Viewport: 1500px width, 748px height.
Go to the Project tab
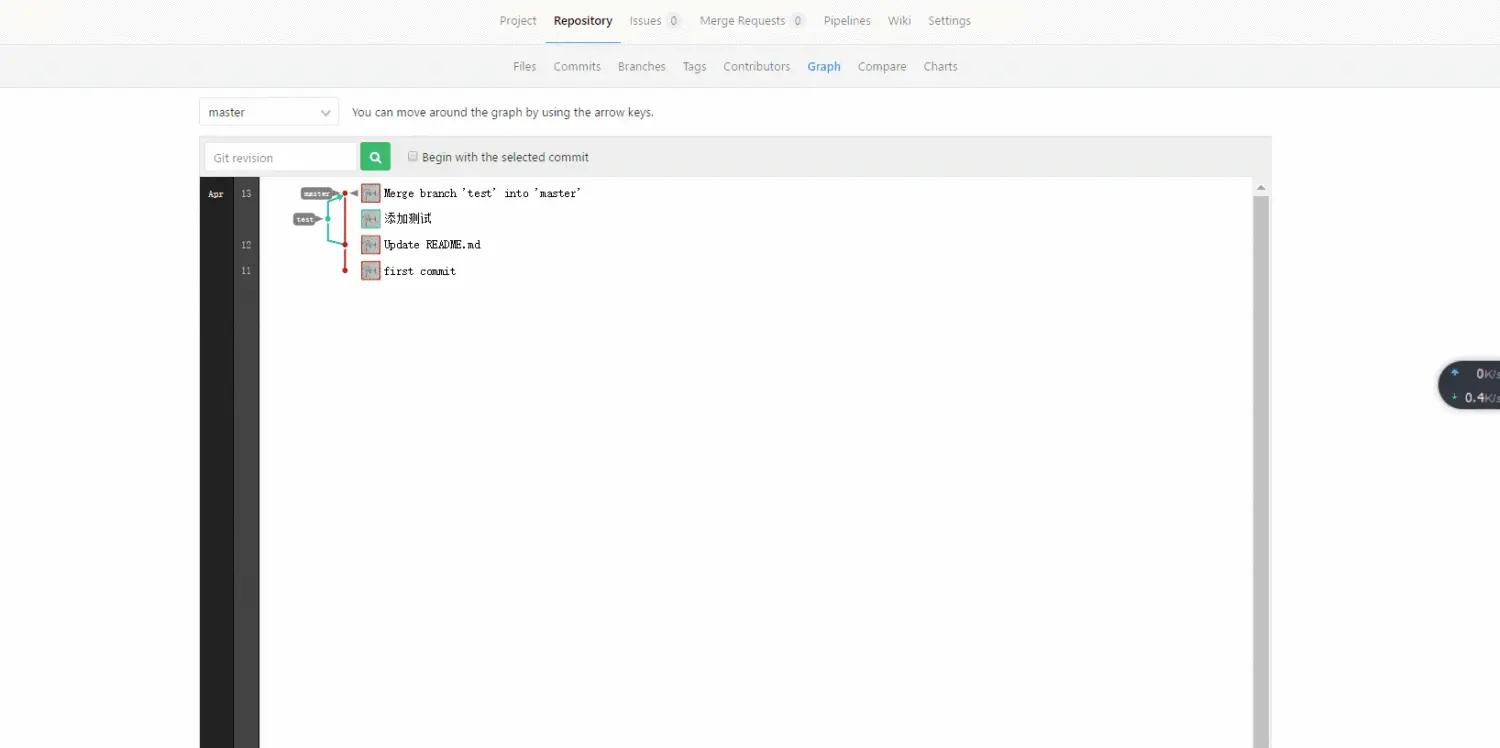point(518,21)
